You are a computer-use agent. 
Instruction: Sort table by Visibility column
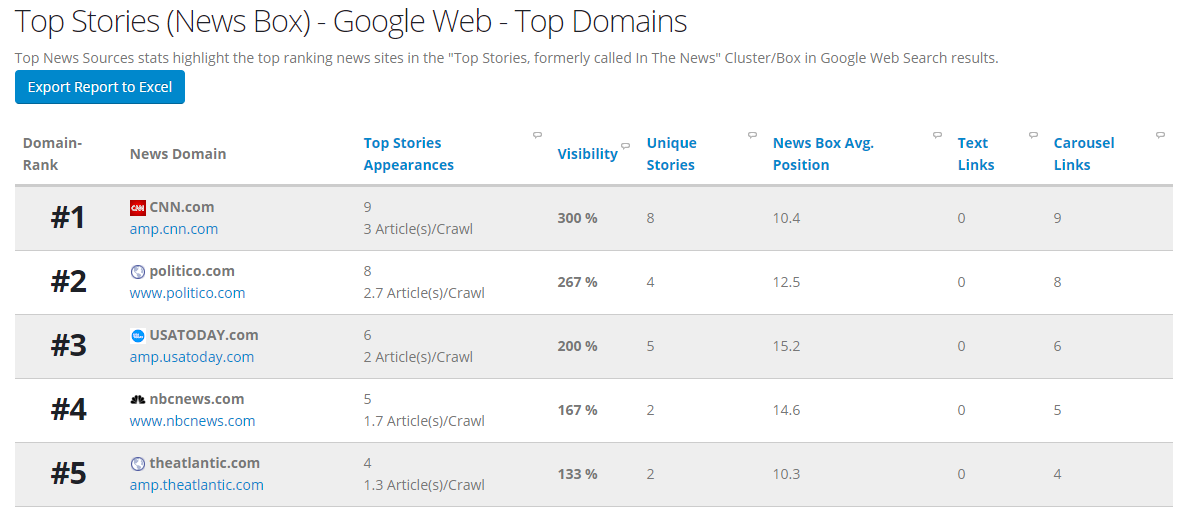click(x=587, y=154)
